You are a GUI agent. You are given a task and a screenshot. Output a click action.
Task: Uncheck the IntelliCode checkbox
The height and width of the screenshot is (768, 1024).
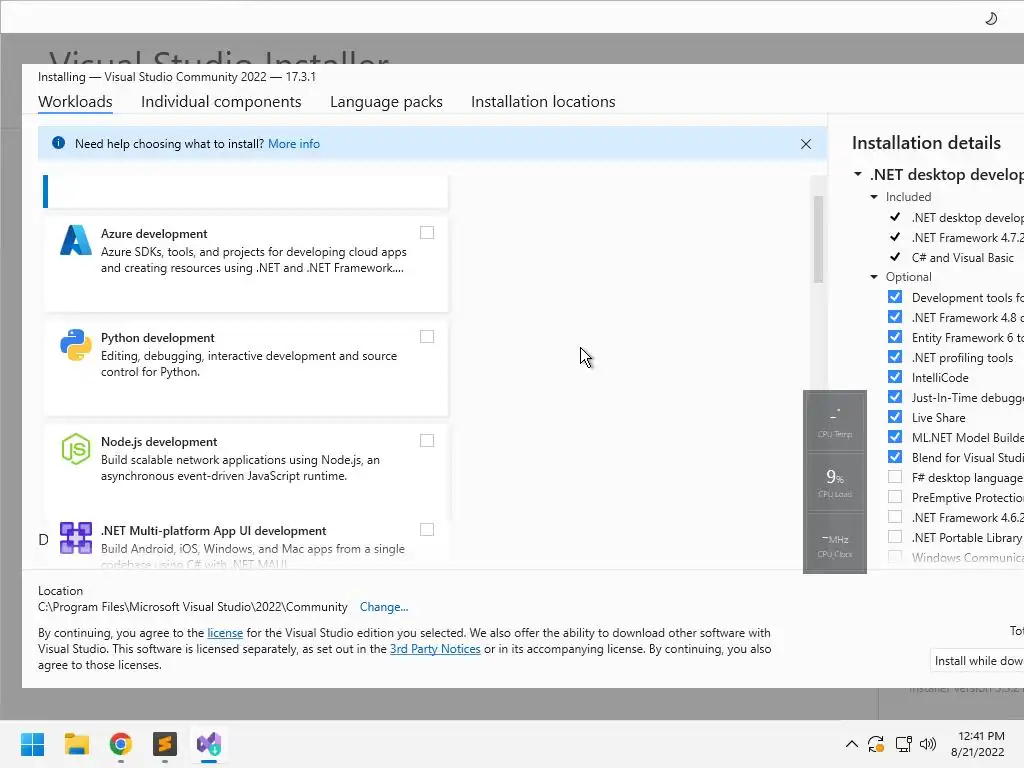click(895, 377)
